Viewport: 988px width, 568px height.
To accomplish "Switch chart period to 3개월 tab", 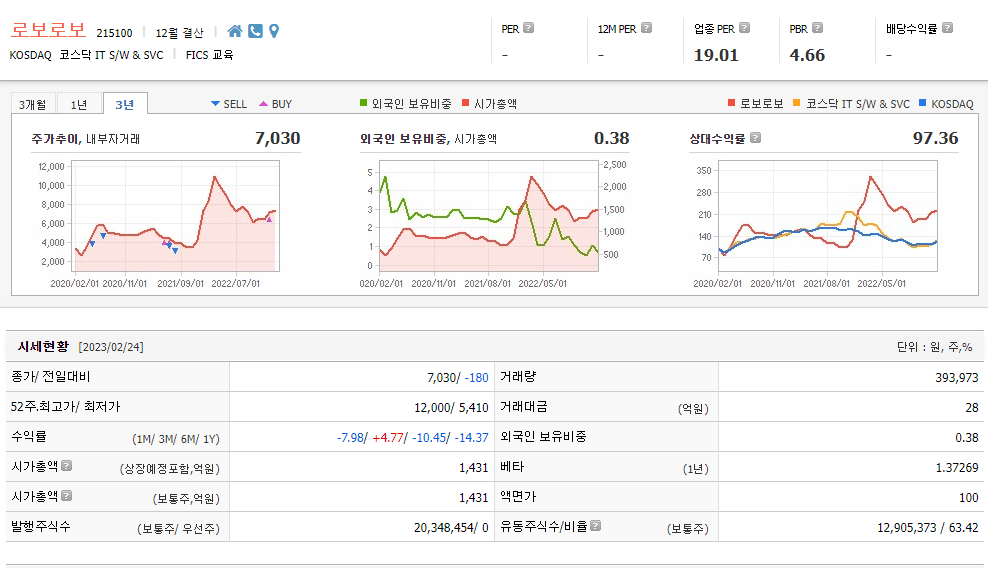I will (33, 104).
